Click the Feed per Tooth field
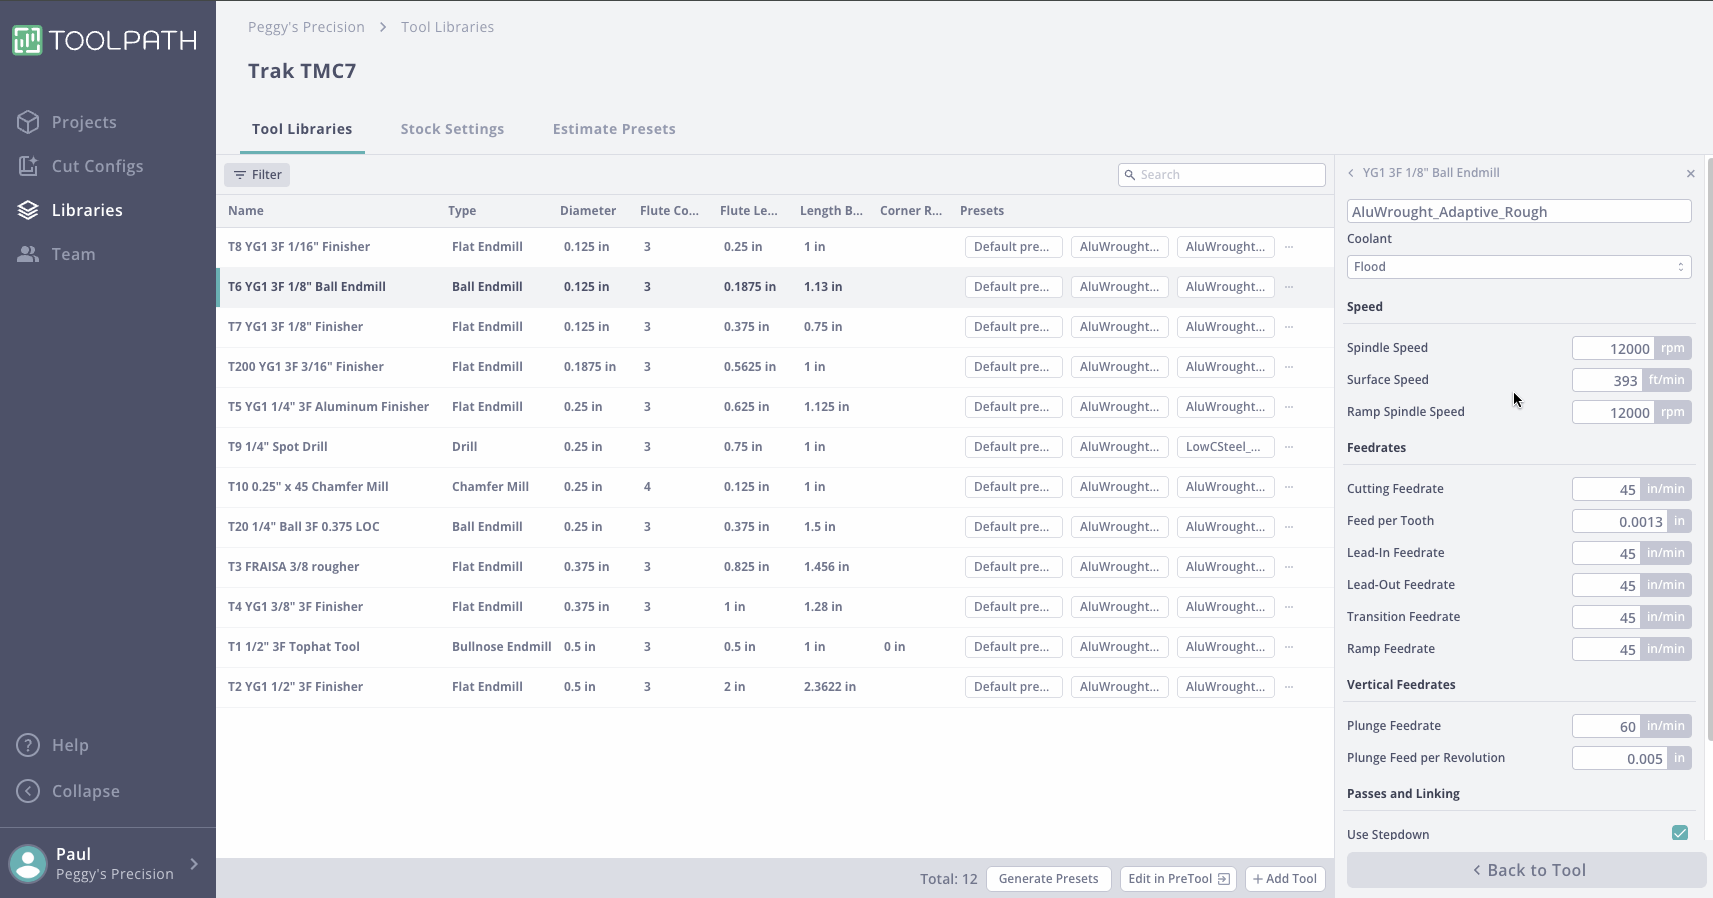 click(1620, 521)
